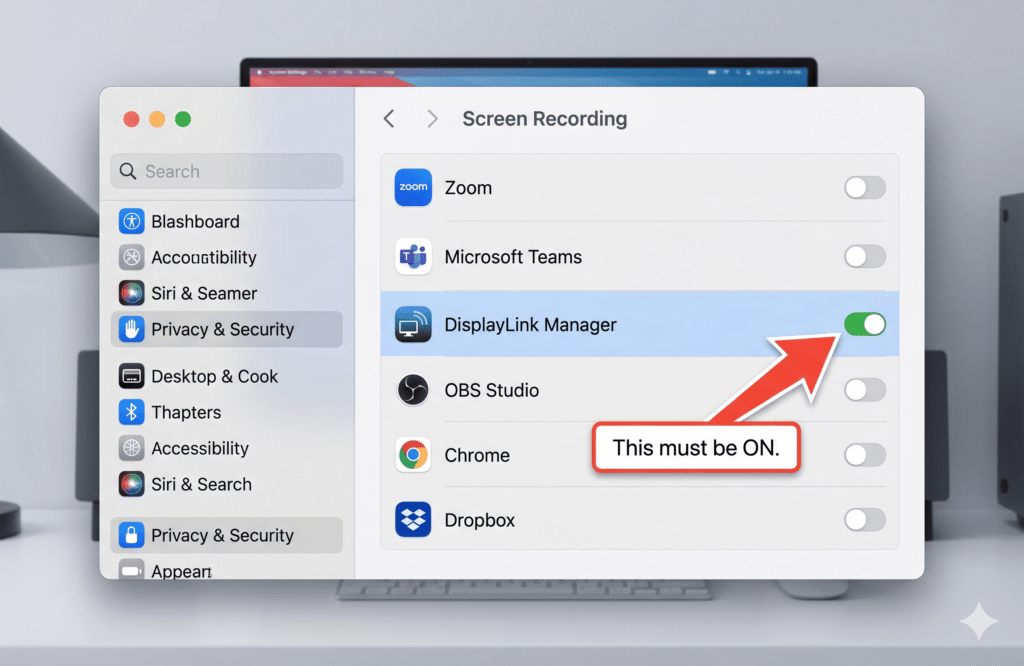Image resolution: width=1024 pixels, height=666 pixels.
Task: Click the Chrome app icon
Action: click(413, 454)
